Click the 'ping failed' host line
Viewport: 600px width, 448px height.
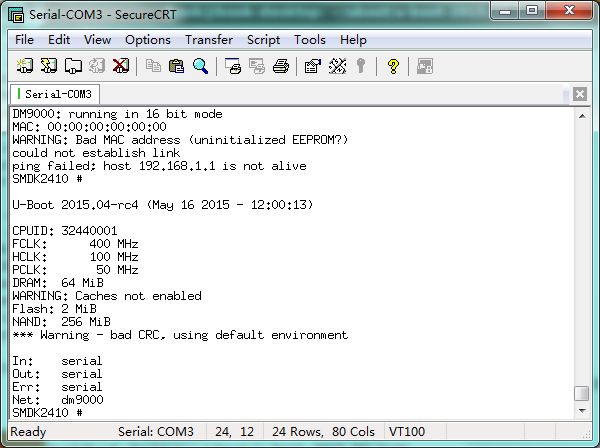point(159,166)
